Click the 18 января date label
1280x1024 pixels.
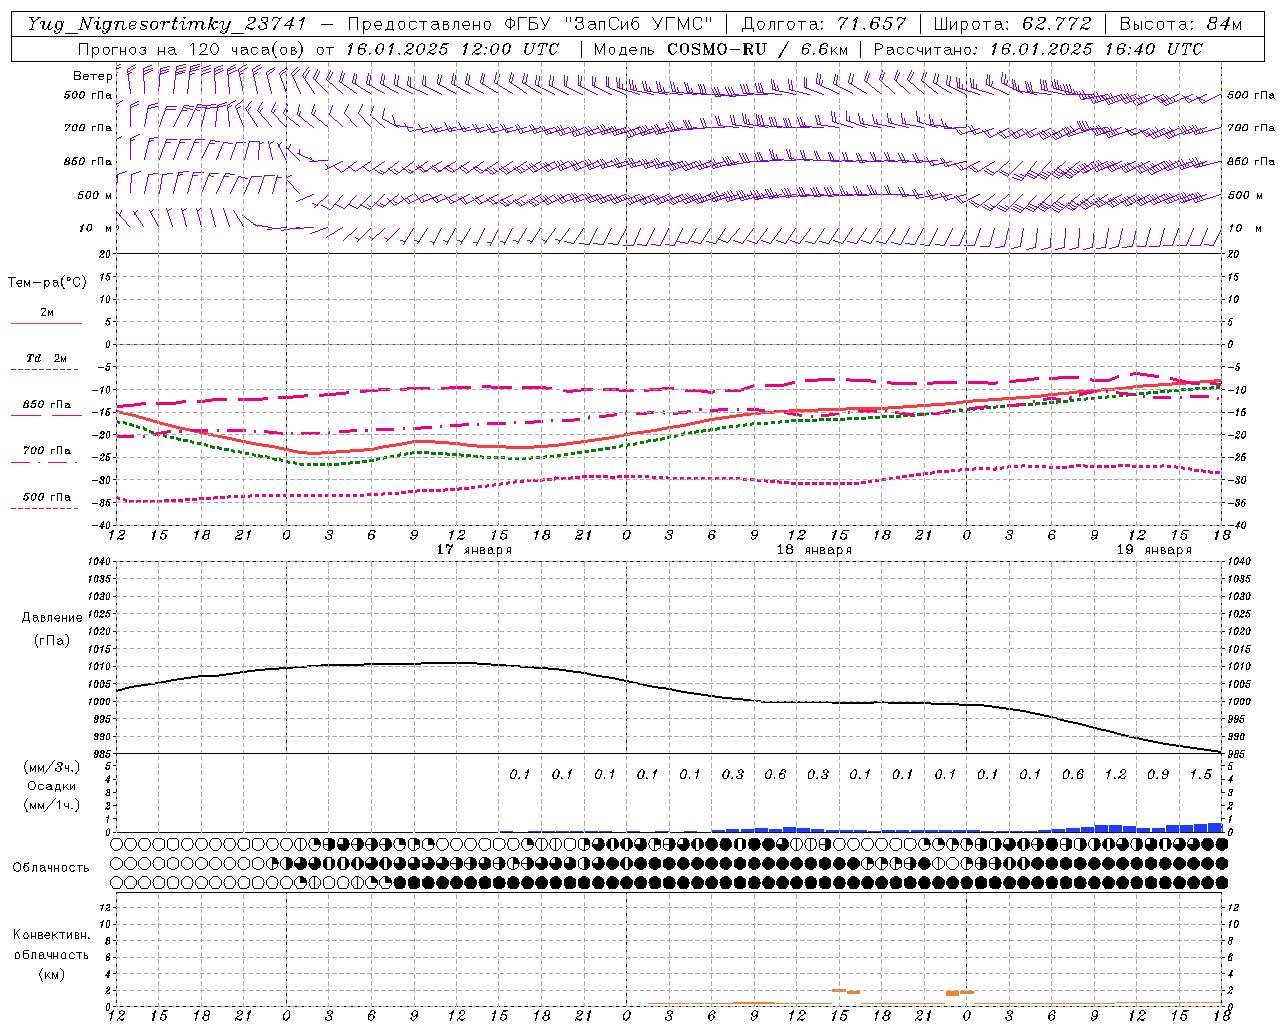click(814, 550)
